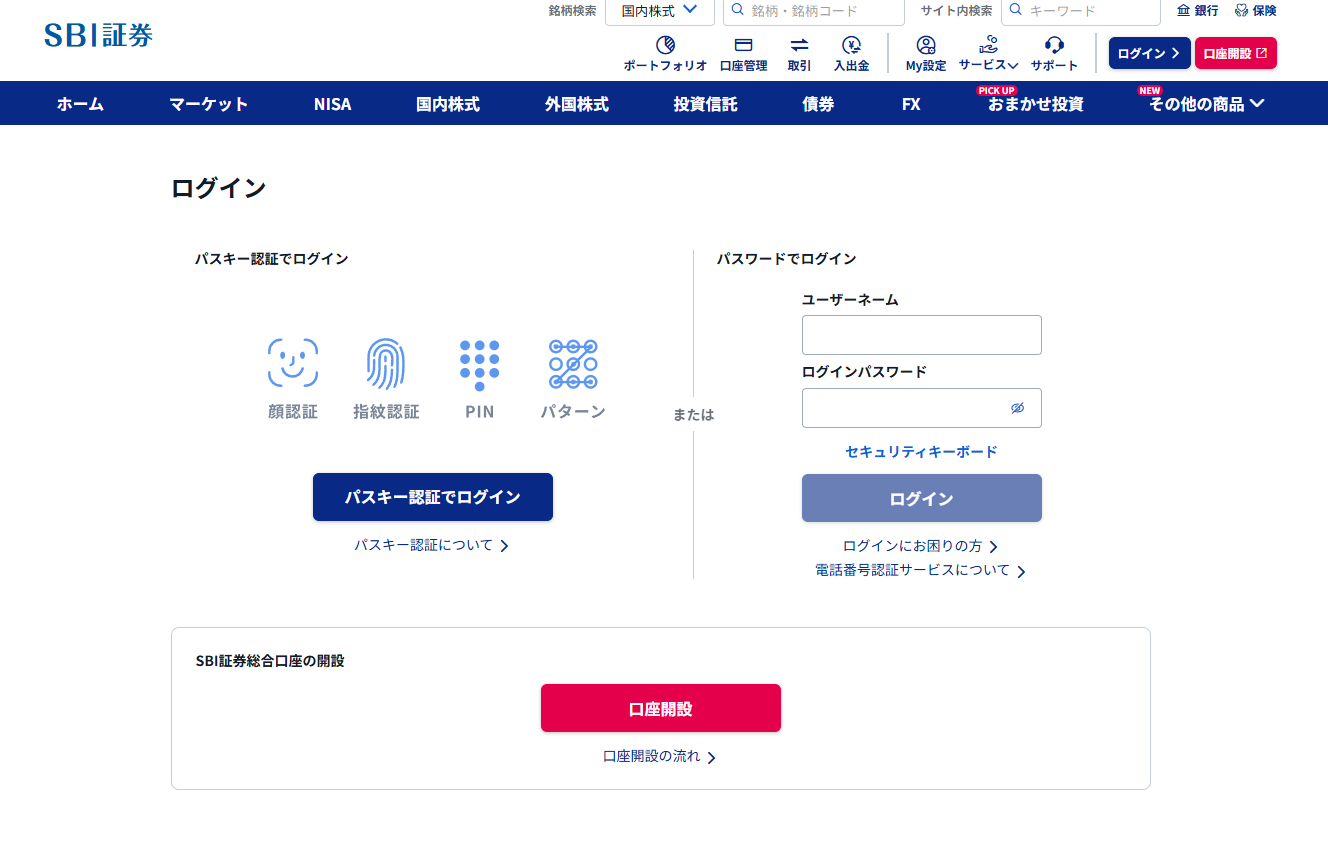Screen dimensions: 1328x843
Task: Toggle password visibility eye icon
Action: coord(1018,408)
